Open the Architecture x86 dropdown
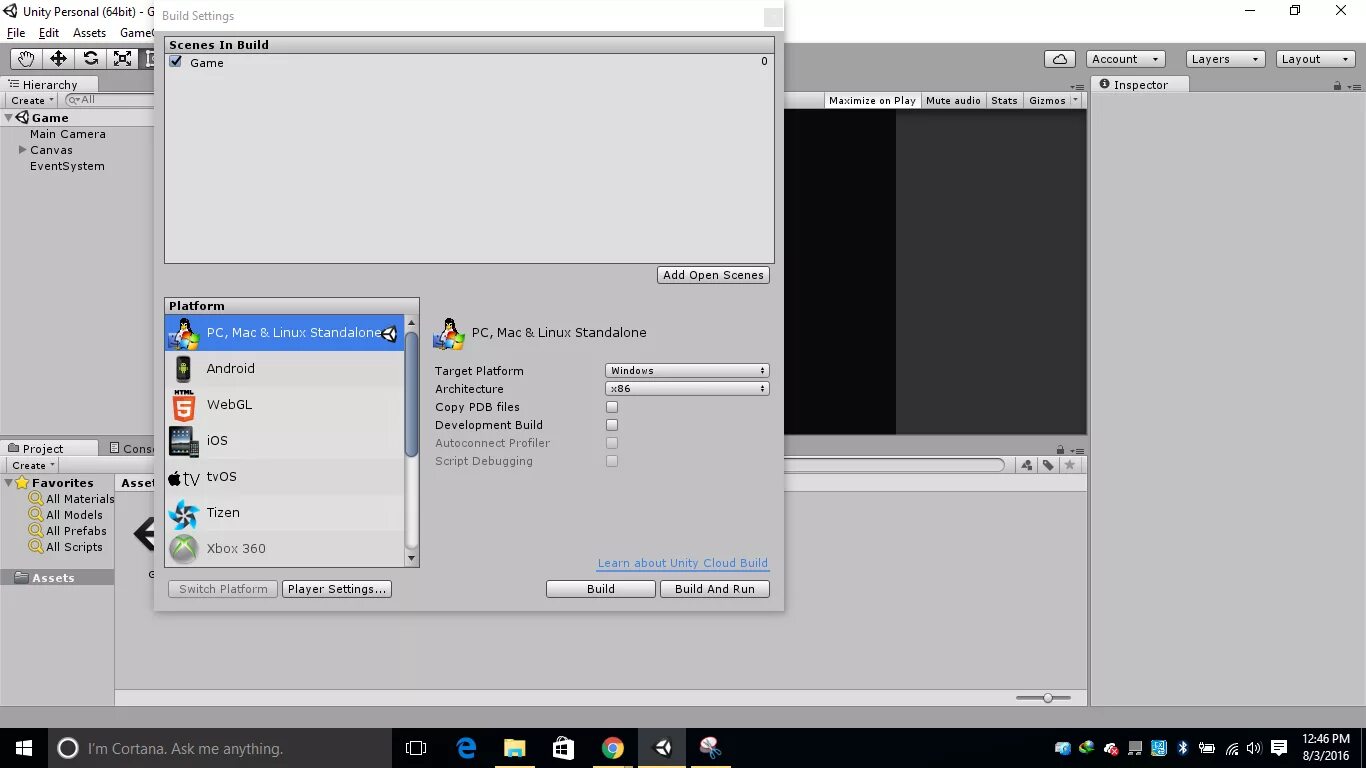Viewport: 1366px width, 768px height. coord(687,389)
